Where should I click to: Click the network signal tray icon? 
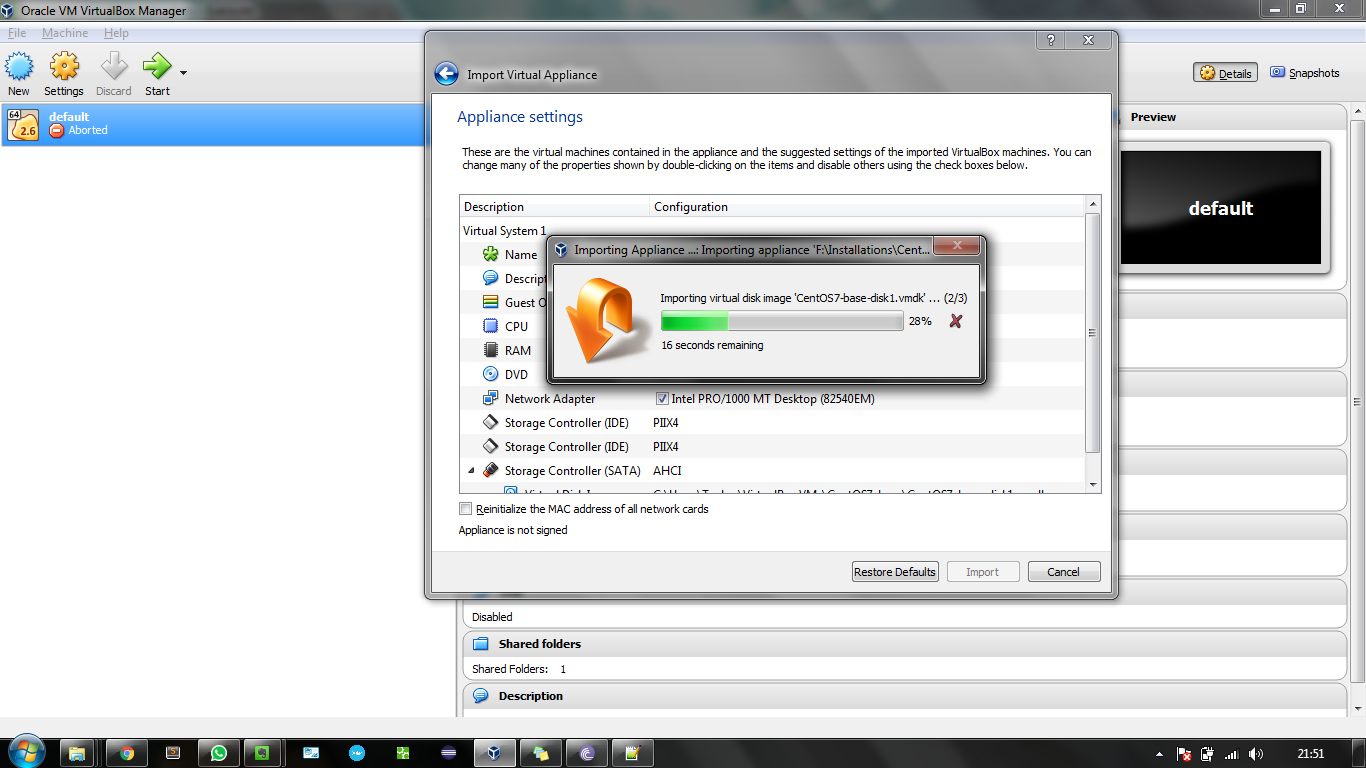click(1232, 754)
